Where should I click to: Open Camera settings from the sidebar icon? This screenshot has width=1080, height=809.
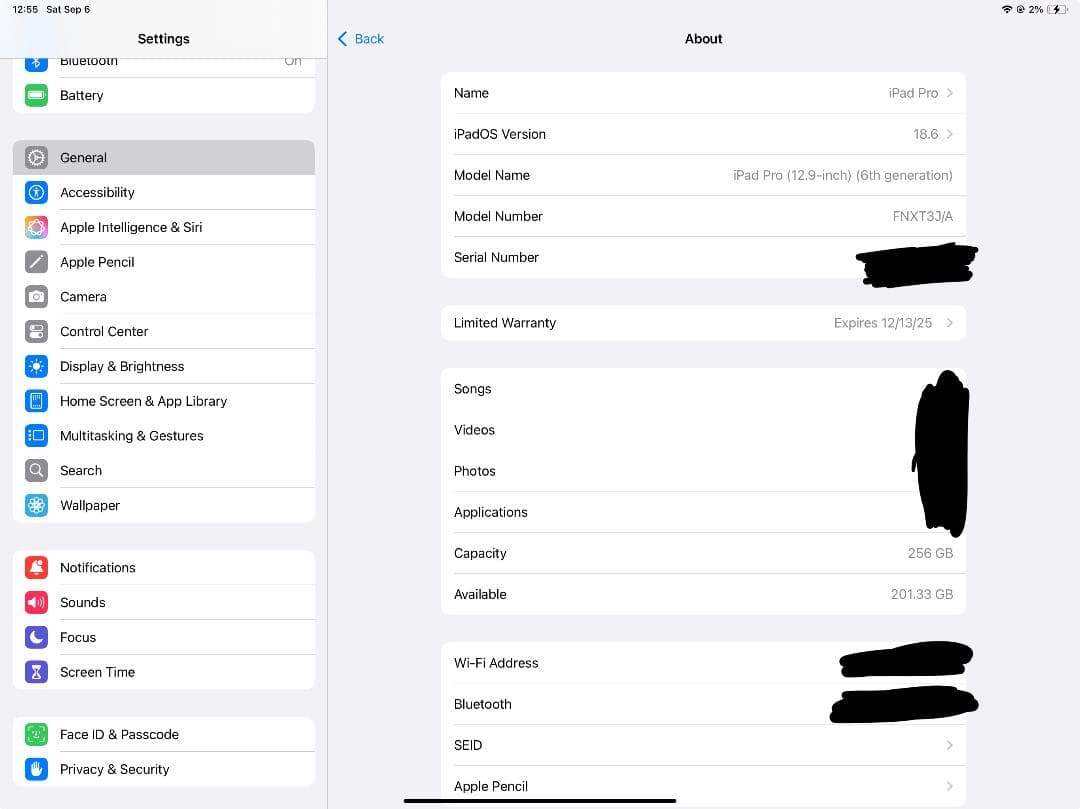pos(36,296)
